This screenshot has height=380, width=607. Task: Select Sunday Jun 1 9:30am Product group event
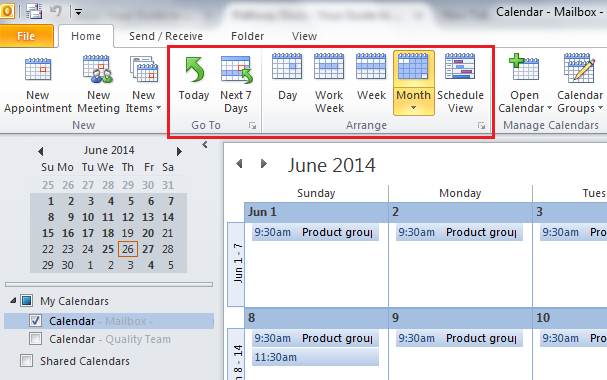click(315, 232)
